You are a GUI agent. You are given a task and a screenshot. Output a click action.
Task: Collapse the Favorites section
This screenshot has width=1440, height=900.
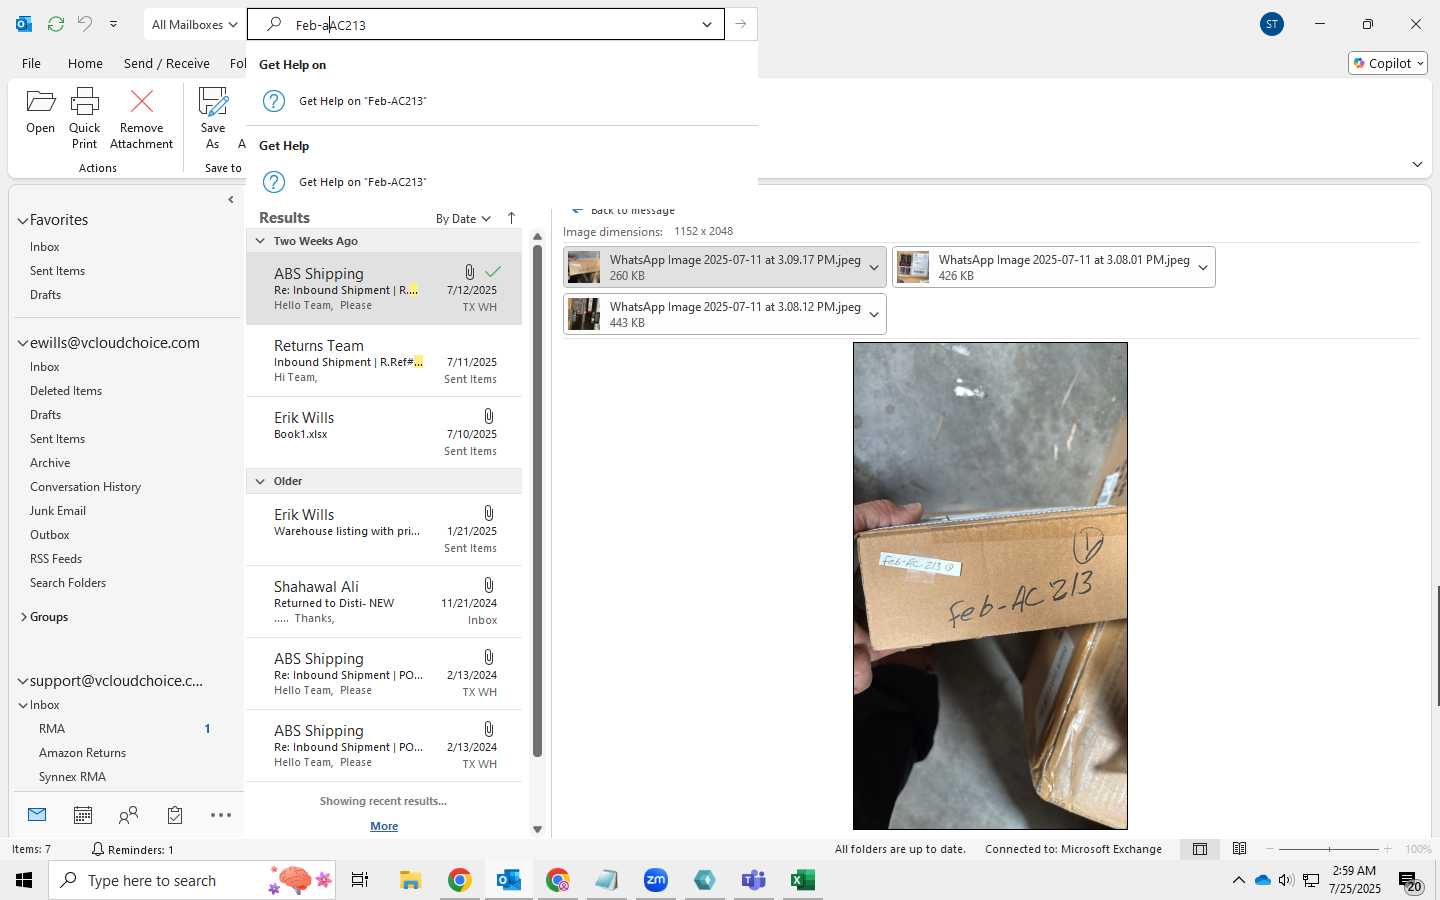tap(22, 220)
